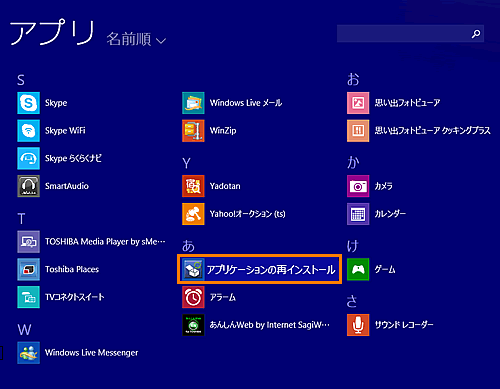Select the Y group header

(186, 163)
